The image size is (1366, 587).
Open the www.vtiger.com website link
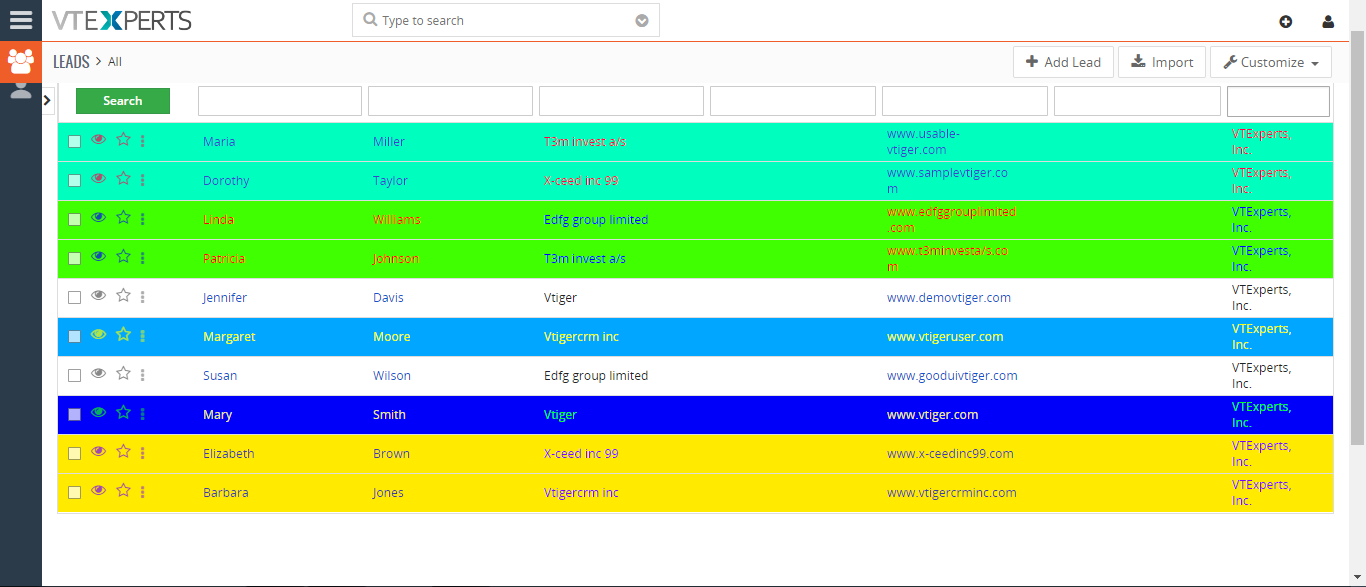click(x=933, y=415)
